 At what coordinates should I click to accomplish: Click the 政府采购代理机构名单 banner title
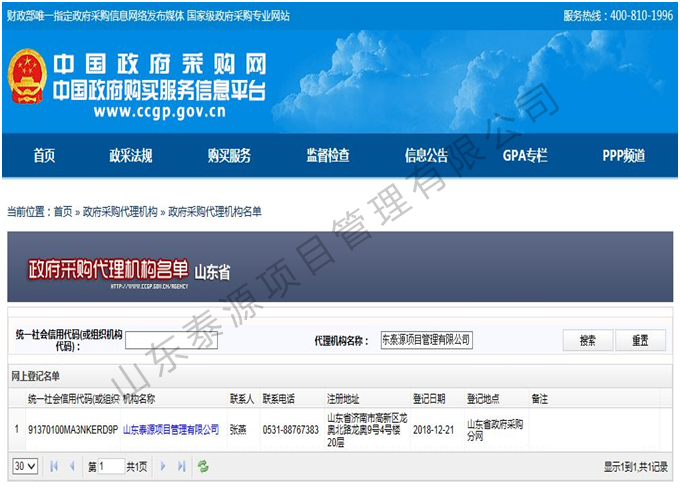pos(108,269)
